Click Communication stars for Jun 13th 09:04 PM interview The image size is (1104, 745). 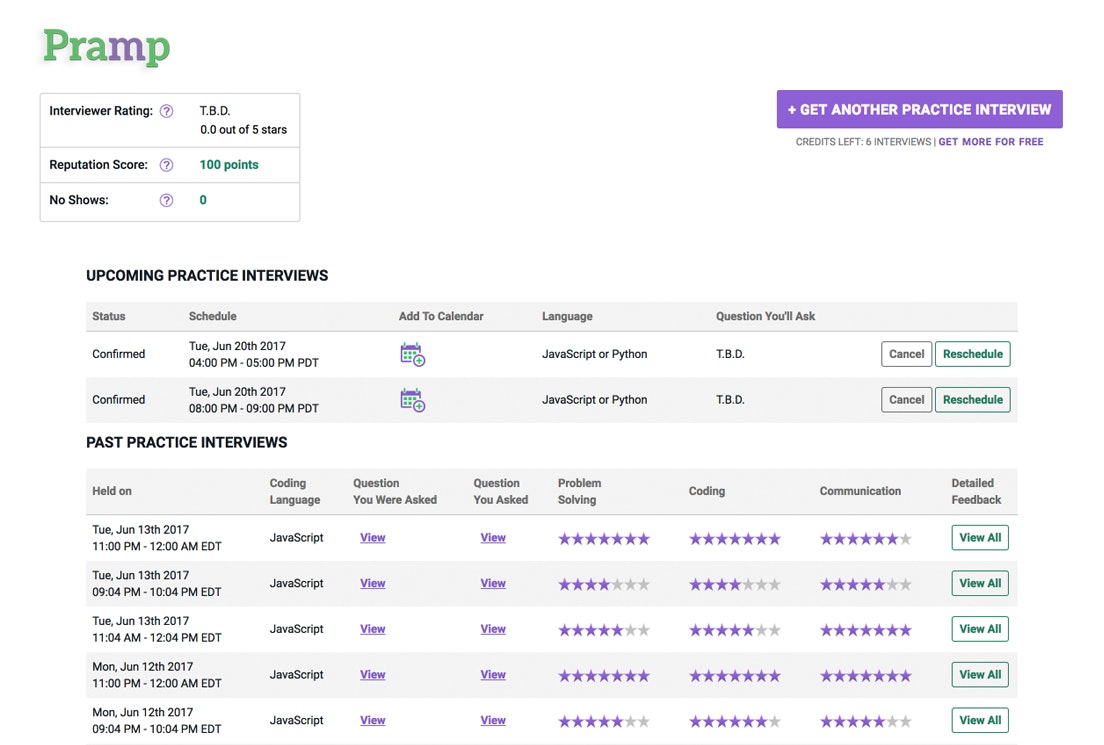pos(865,584)
